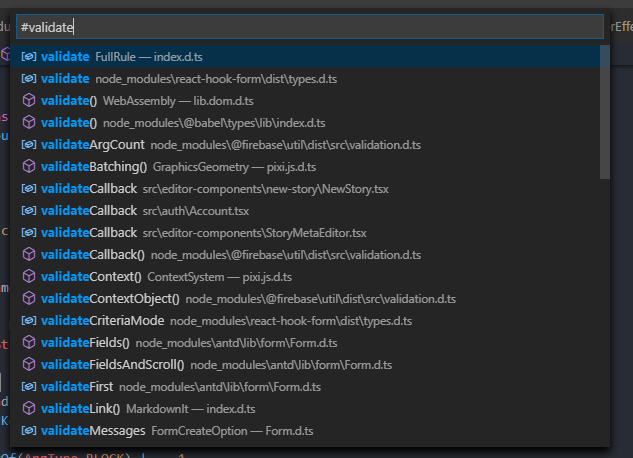Click the method cube icon beside WebAssembly validate()
The height and width of the screenshot is (458, 633).
[29, 100]
